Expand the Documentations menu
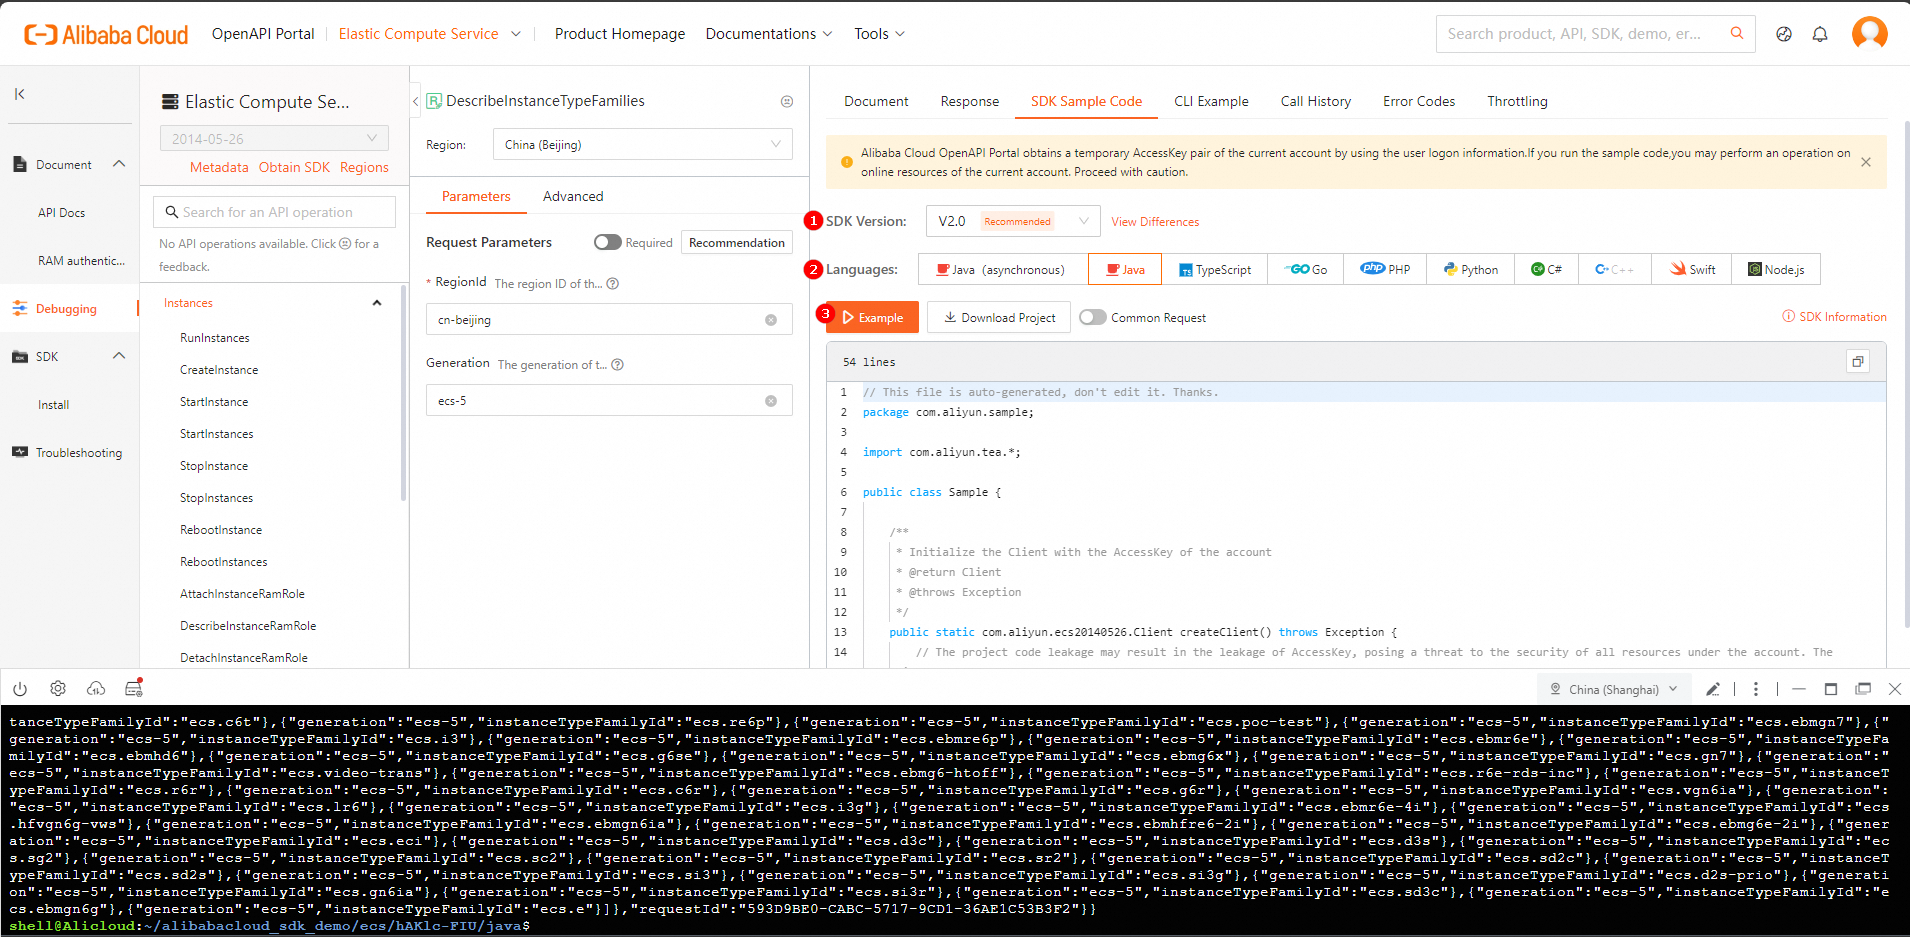This screenshot has width=1910, height=937. (769, 34)
